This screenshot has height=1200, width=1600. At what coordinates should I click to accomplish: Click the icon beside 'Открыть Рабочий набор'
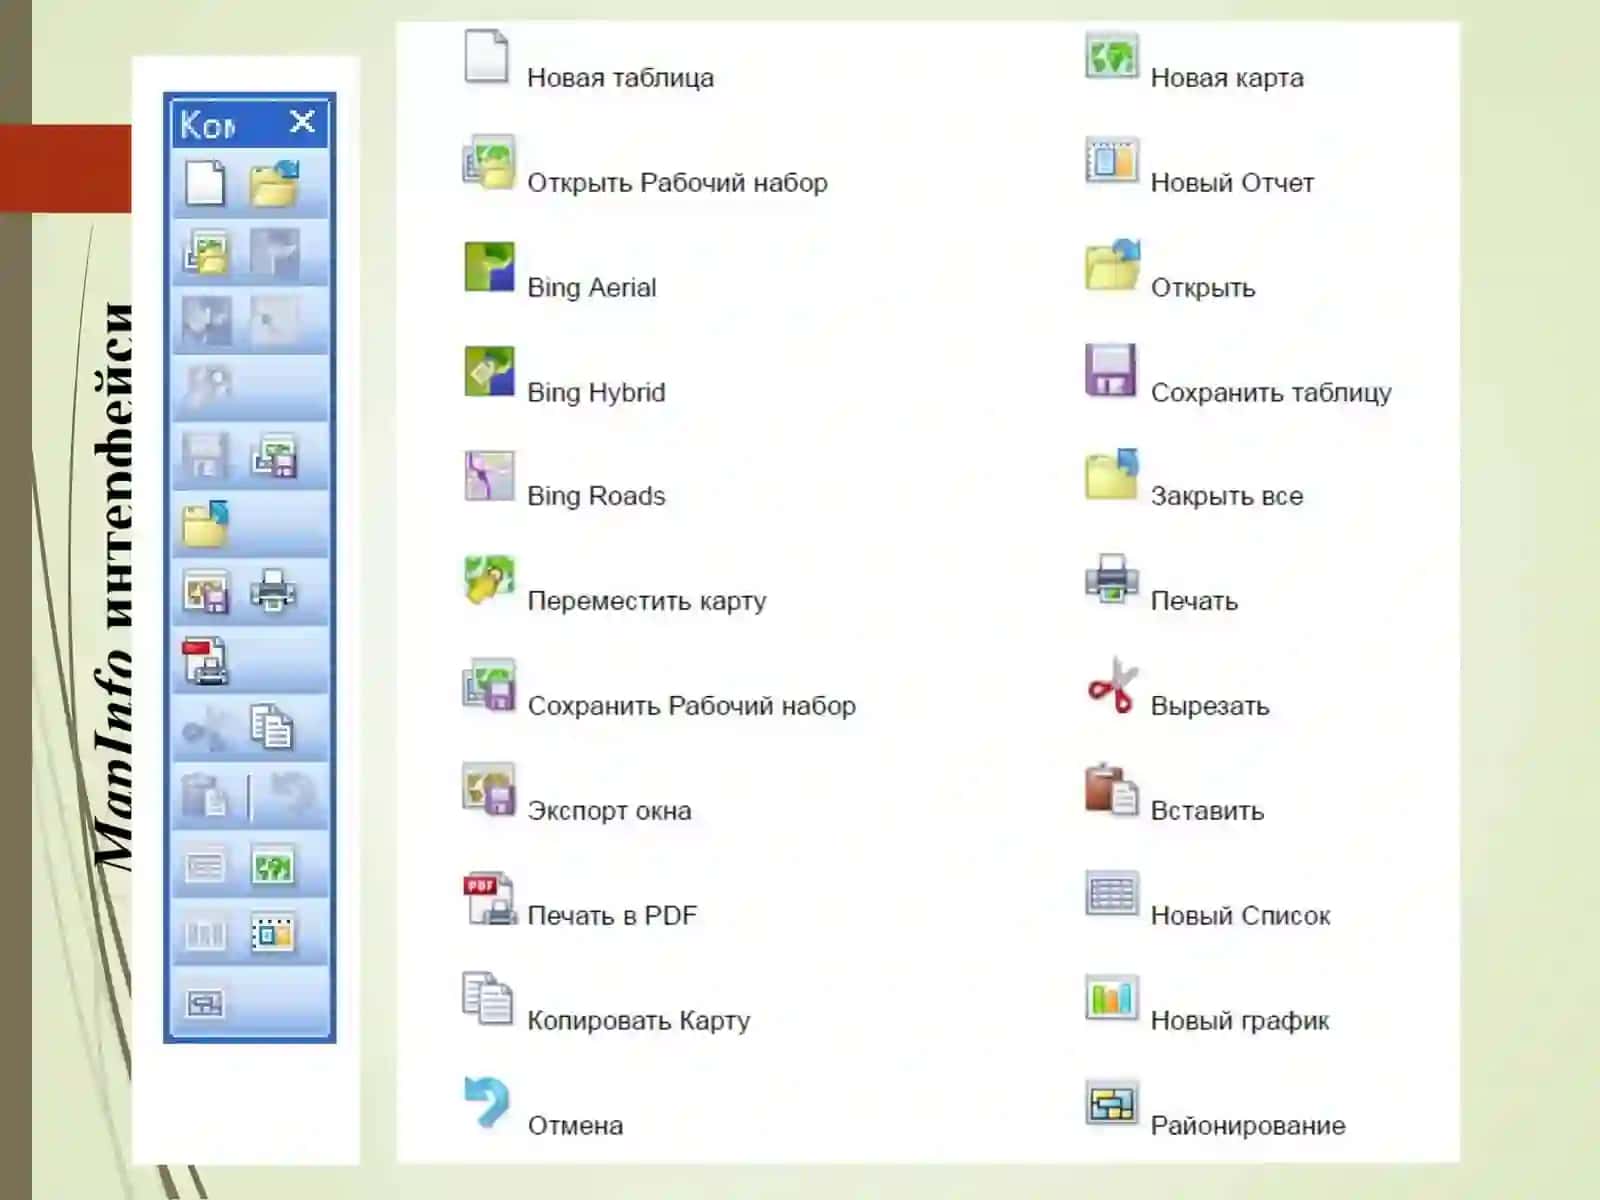click(x=488, y=161)
